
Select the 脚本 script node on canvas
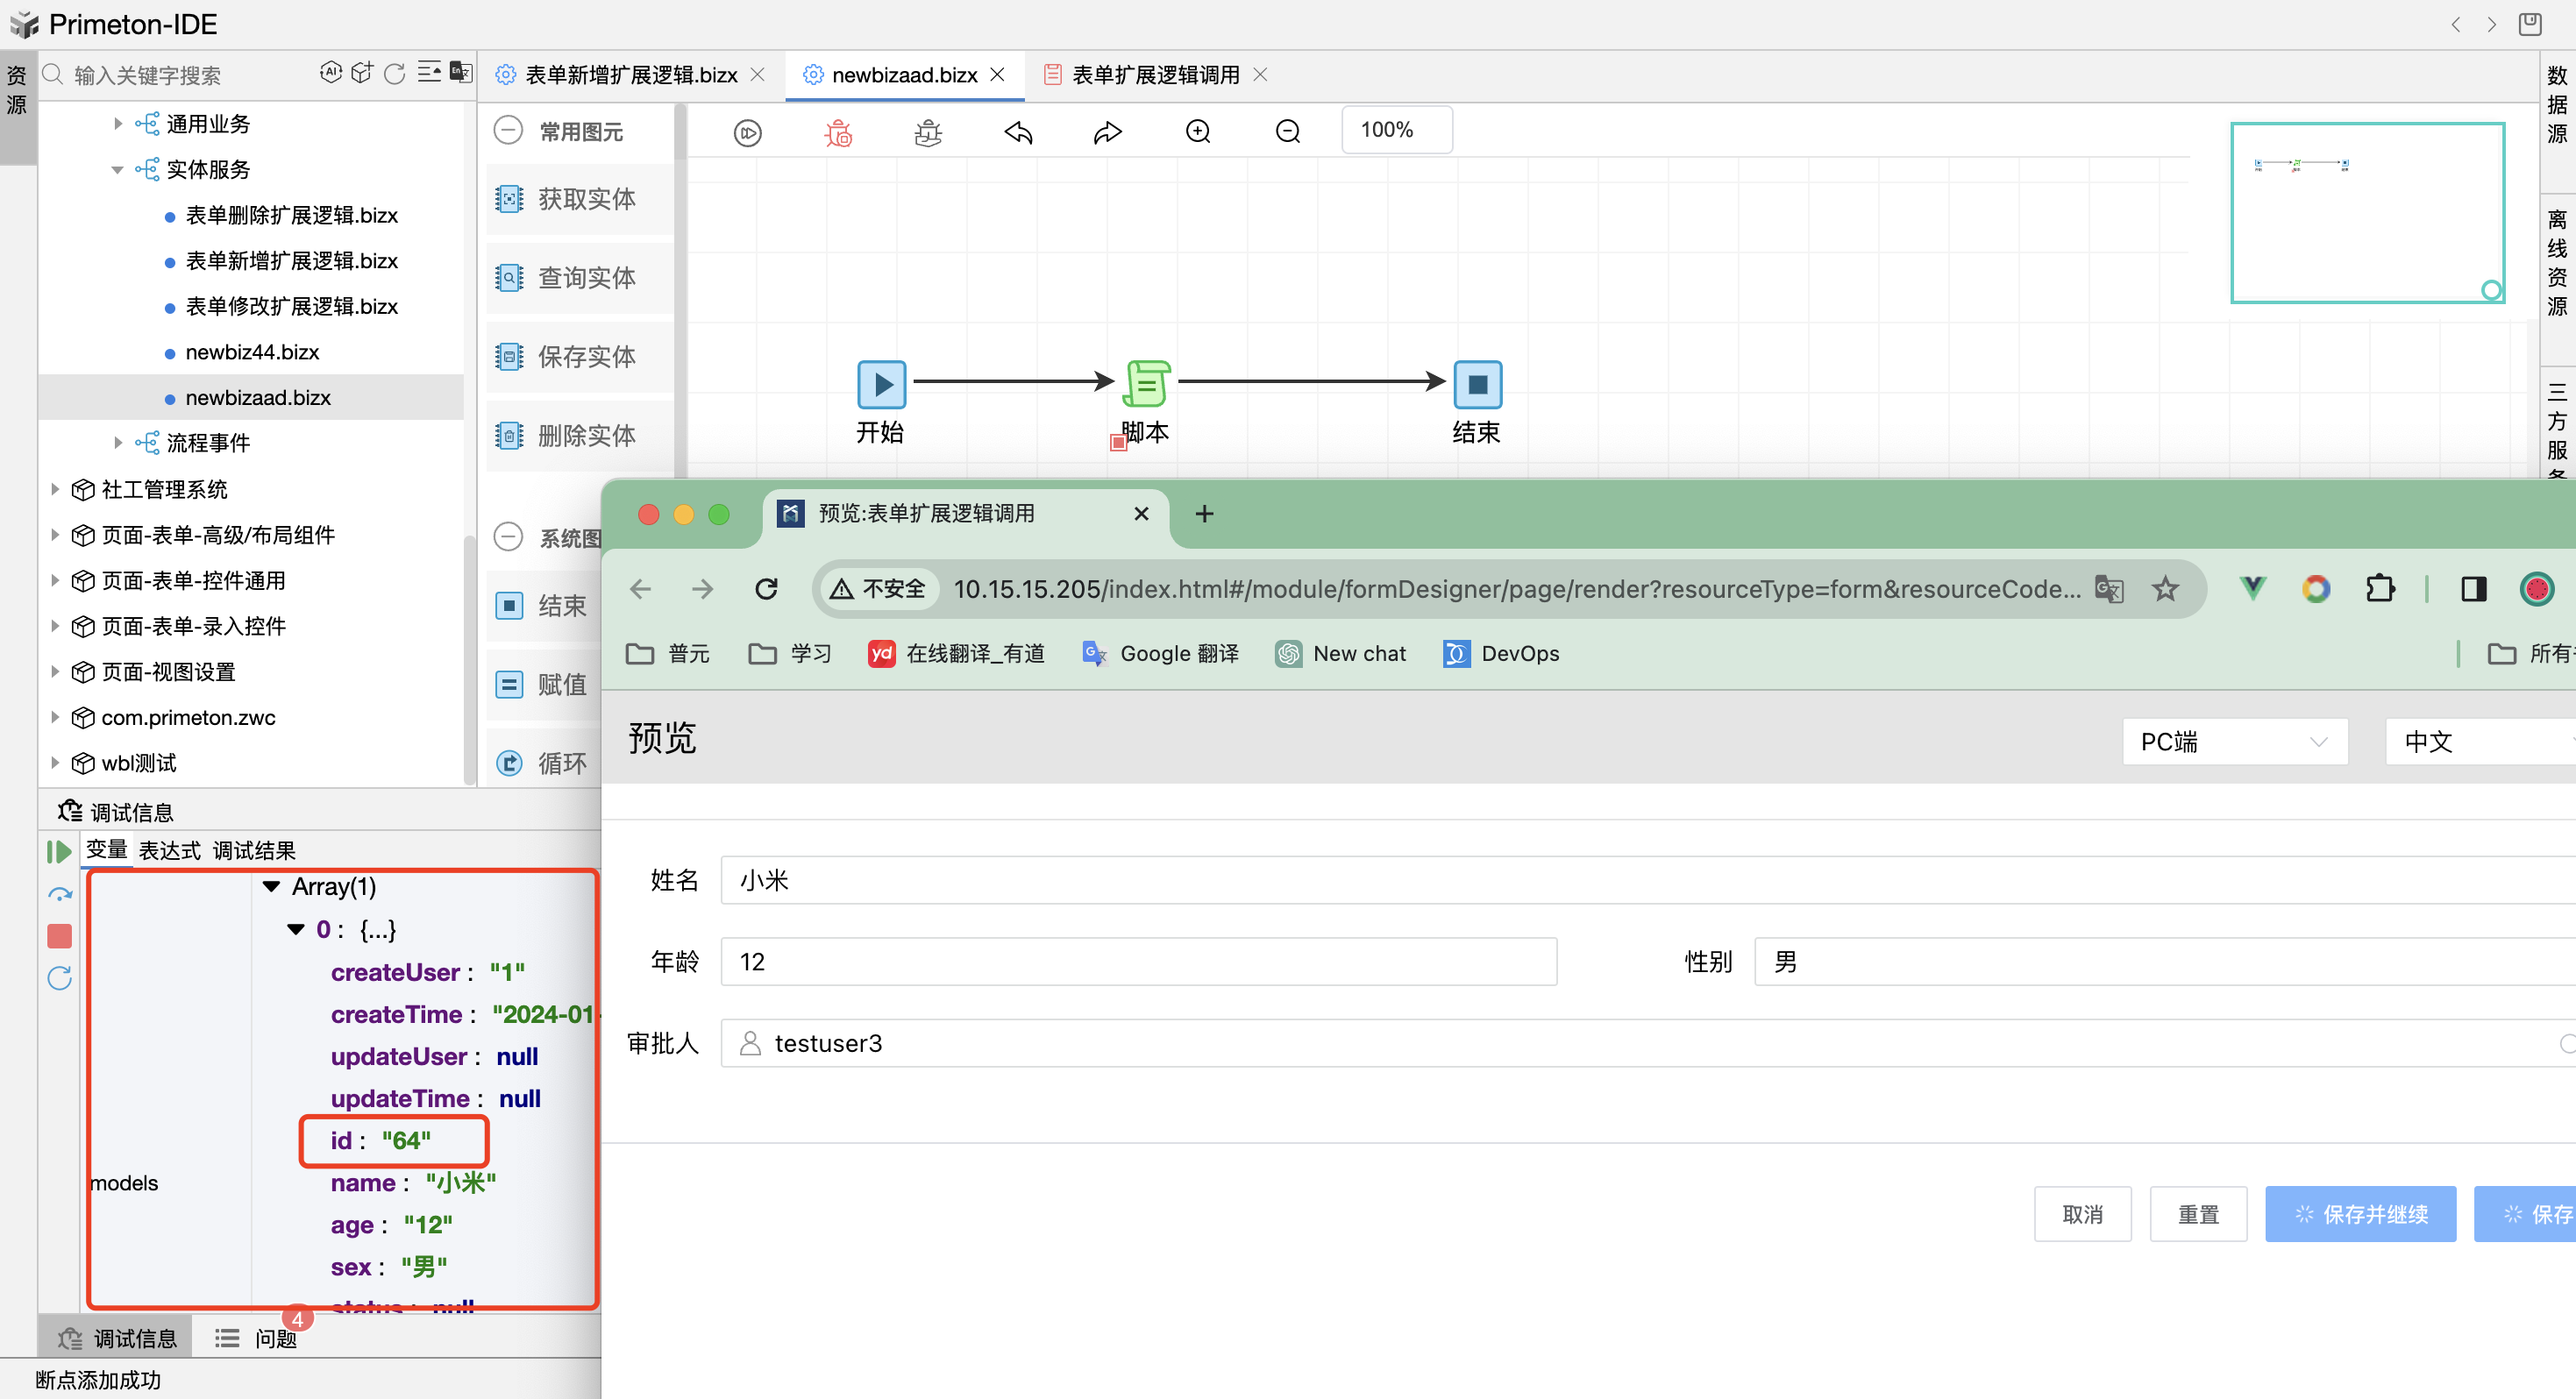[x=1146, y=384]
